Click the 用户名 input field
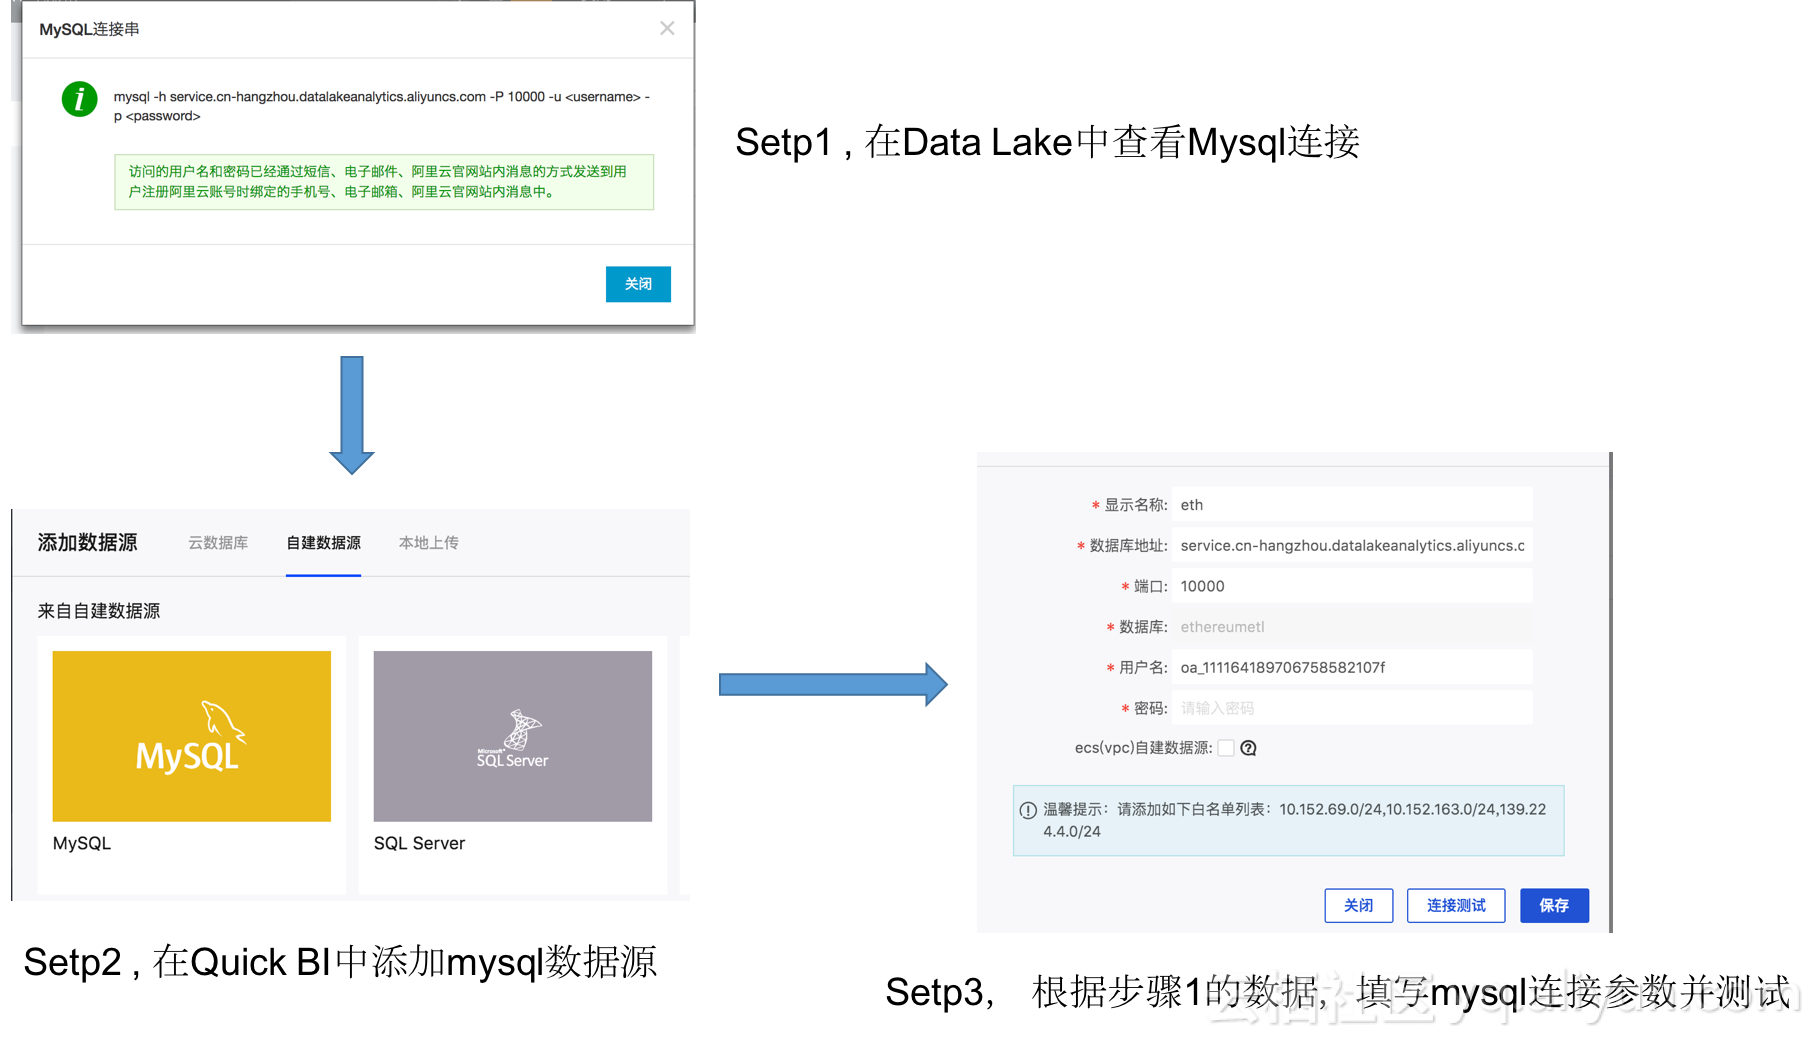Image resolution: width=1815 pixels, height=1037 pixels. point(1351,667)
